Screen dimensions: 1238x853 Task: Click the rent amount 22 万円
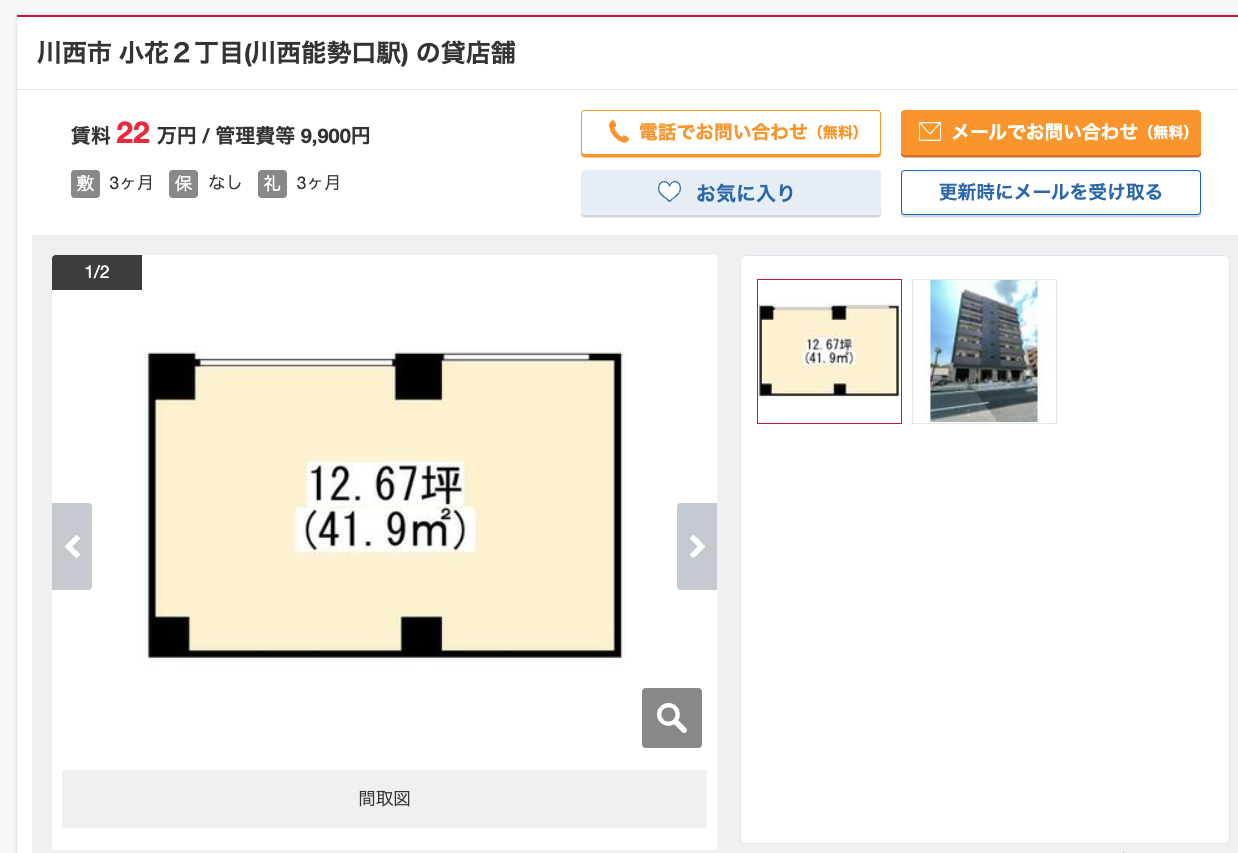click(156, 133)
